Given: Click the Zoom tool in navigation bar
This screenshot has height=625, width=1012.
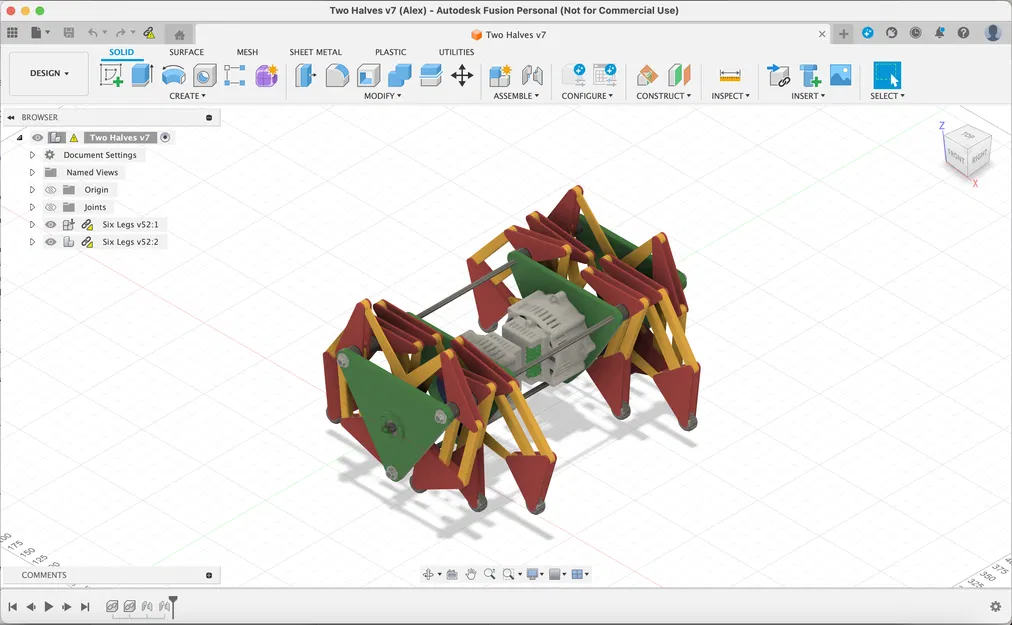Looking at the screenshot, I should 489,574.
